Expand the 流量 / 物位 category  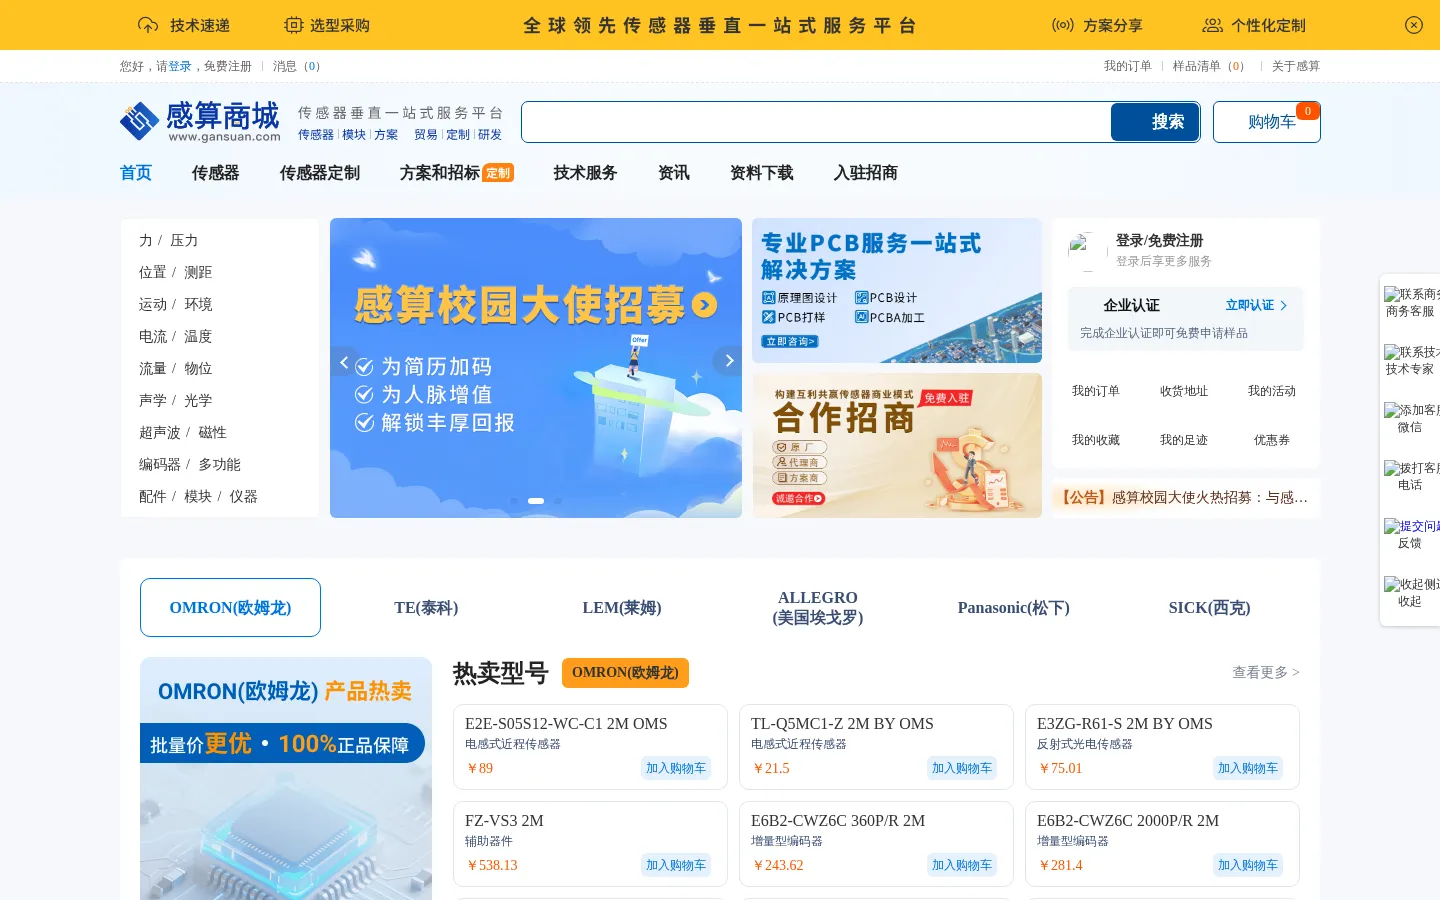click(176, 368)
